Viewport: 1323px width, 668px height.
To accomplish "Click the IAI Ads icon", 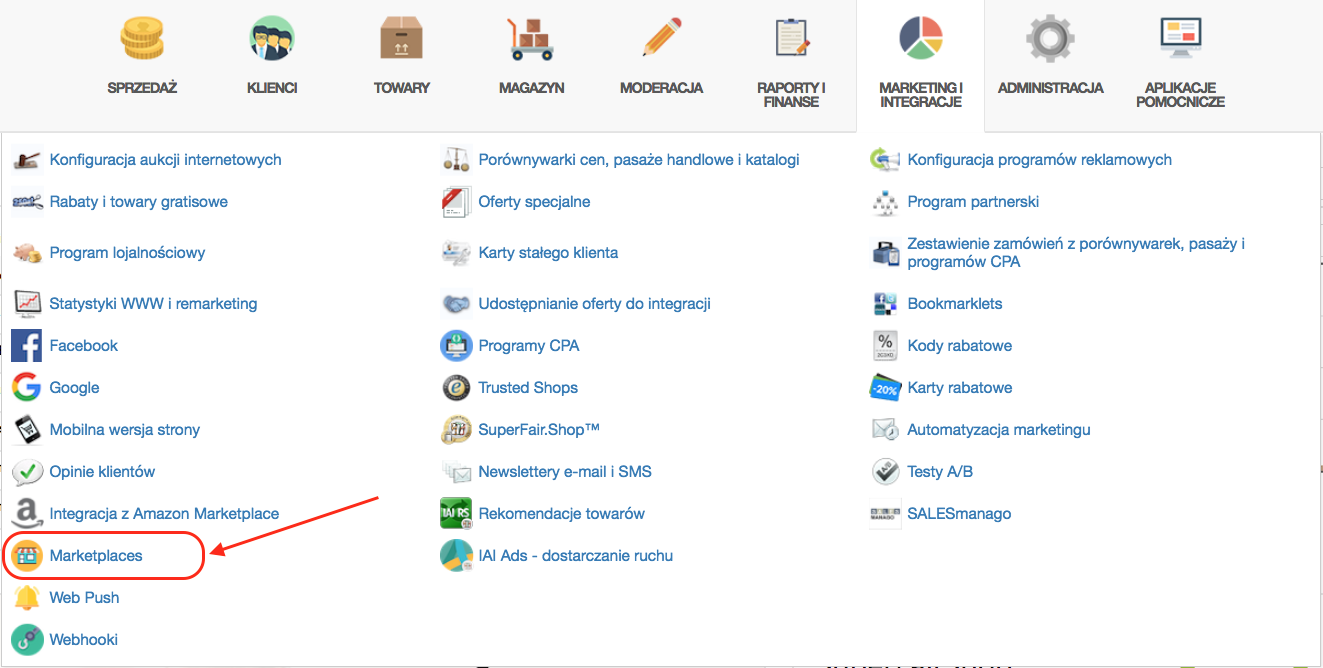I will [456, 556].
